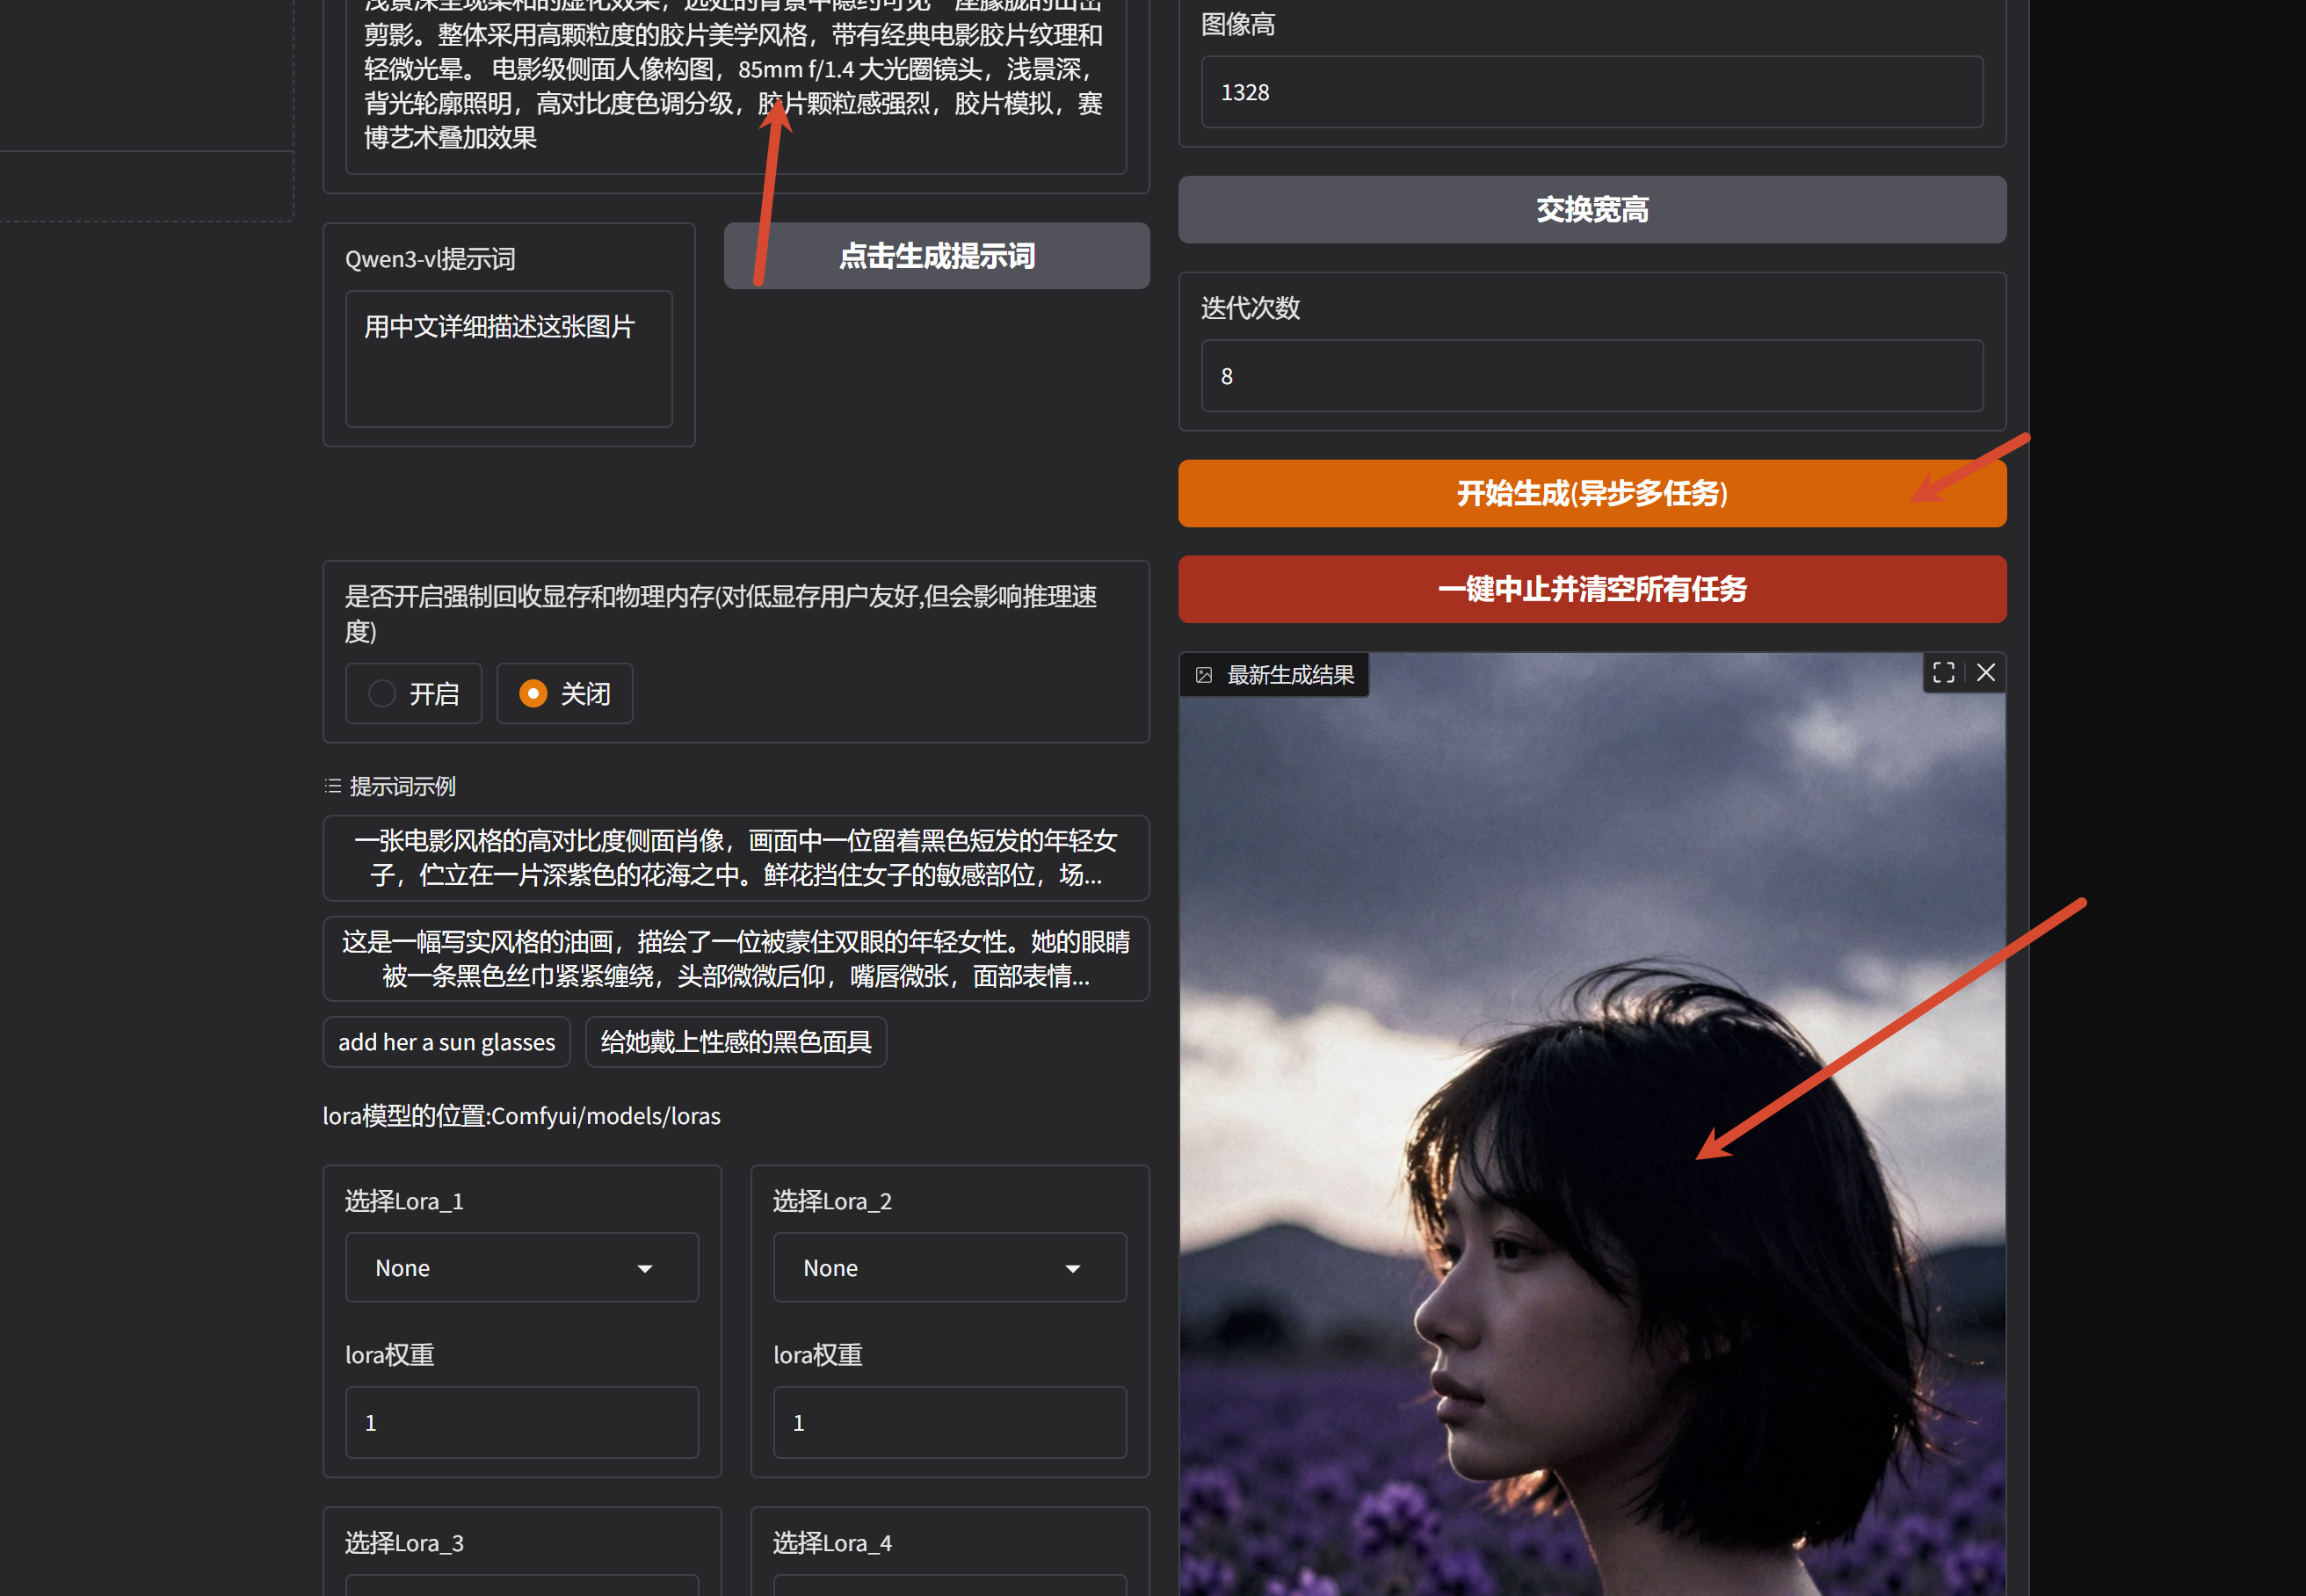Click the 图像高 label
Viewport: 2306px width, 1596px height.
click(1238, 24)
